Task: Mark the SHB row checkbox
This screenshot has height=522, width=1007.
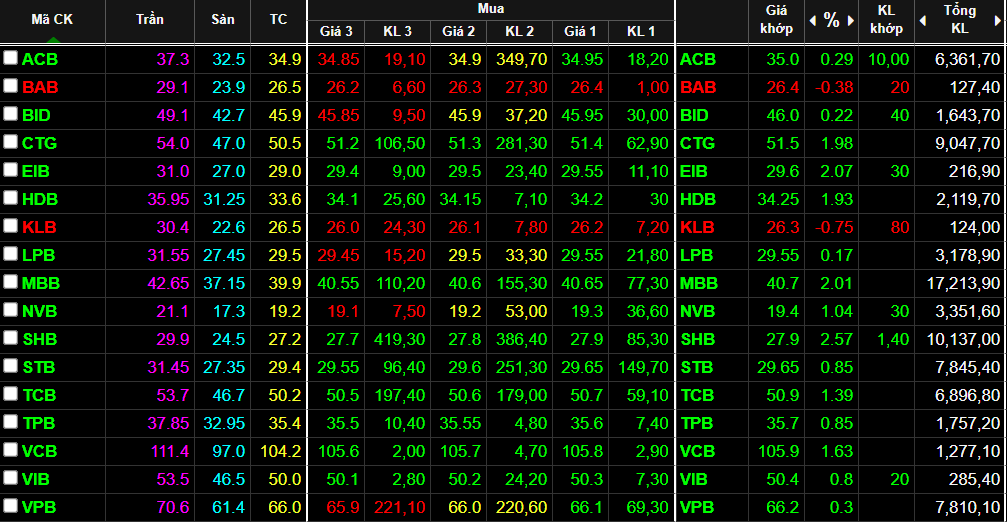Action: 10,339
